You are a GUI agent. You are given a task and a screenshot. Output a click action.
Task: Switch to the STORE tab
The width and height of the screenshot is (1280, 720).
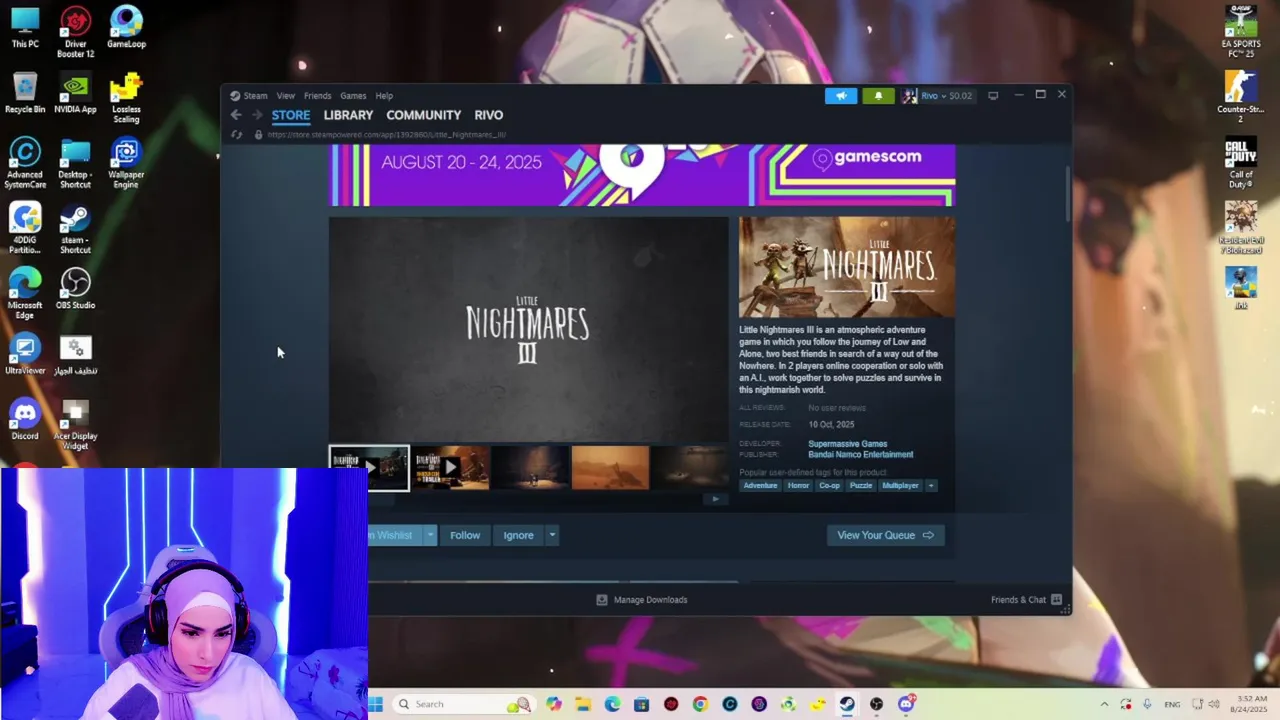[x=291, y=115]
